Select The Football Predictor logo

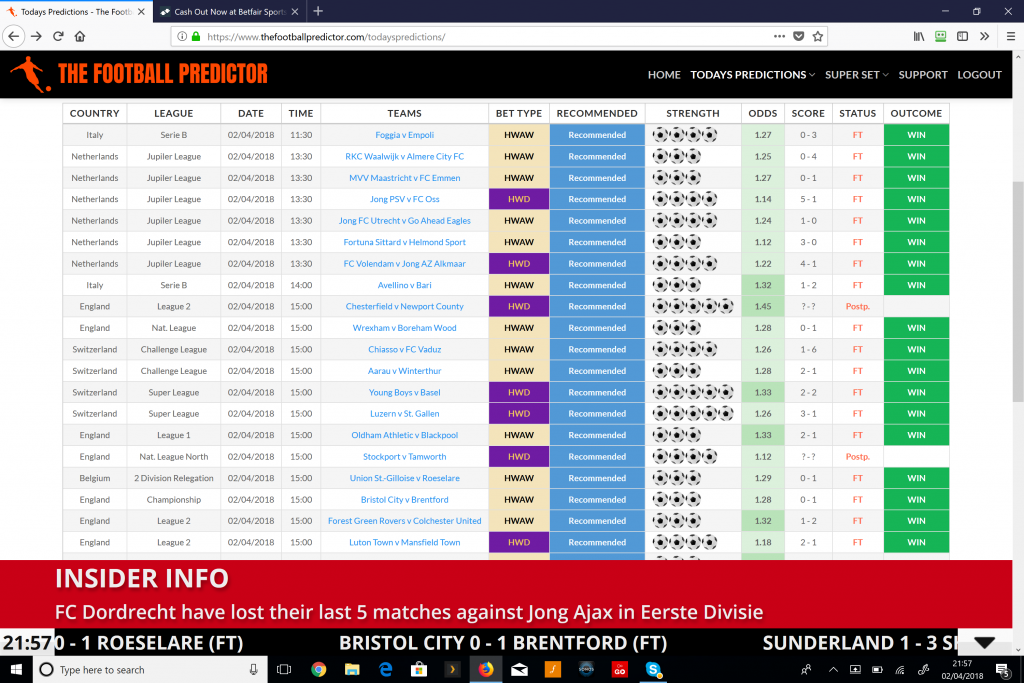[x=140, y=74]
